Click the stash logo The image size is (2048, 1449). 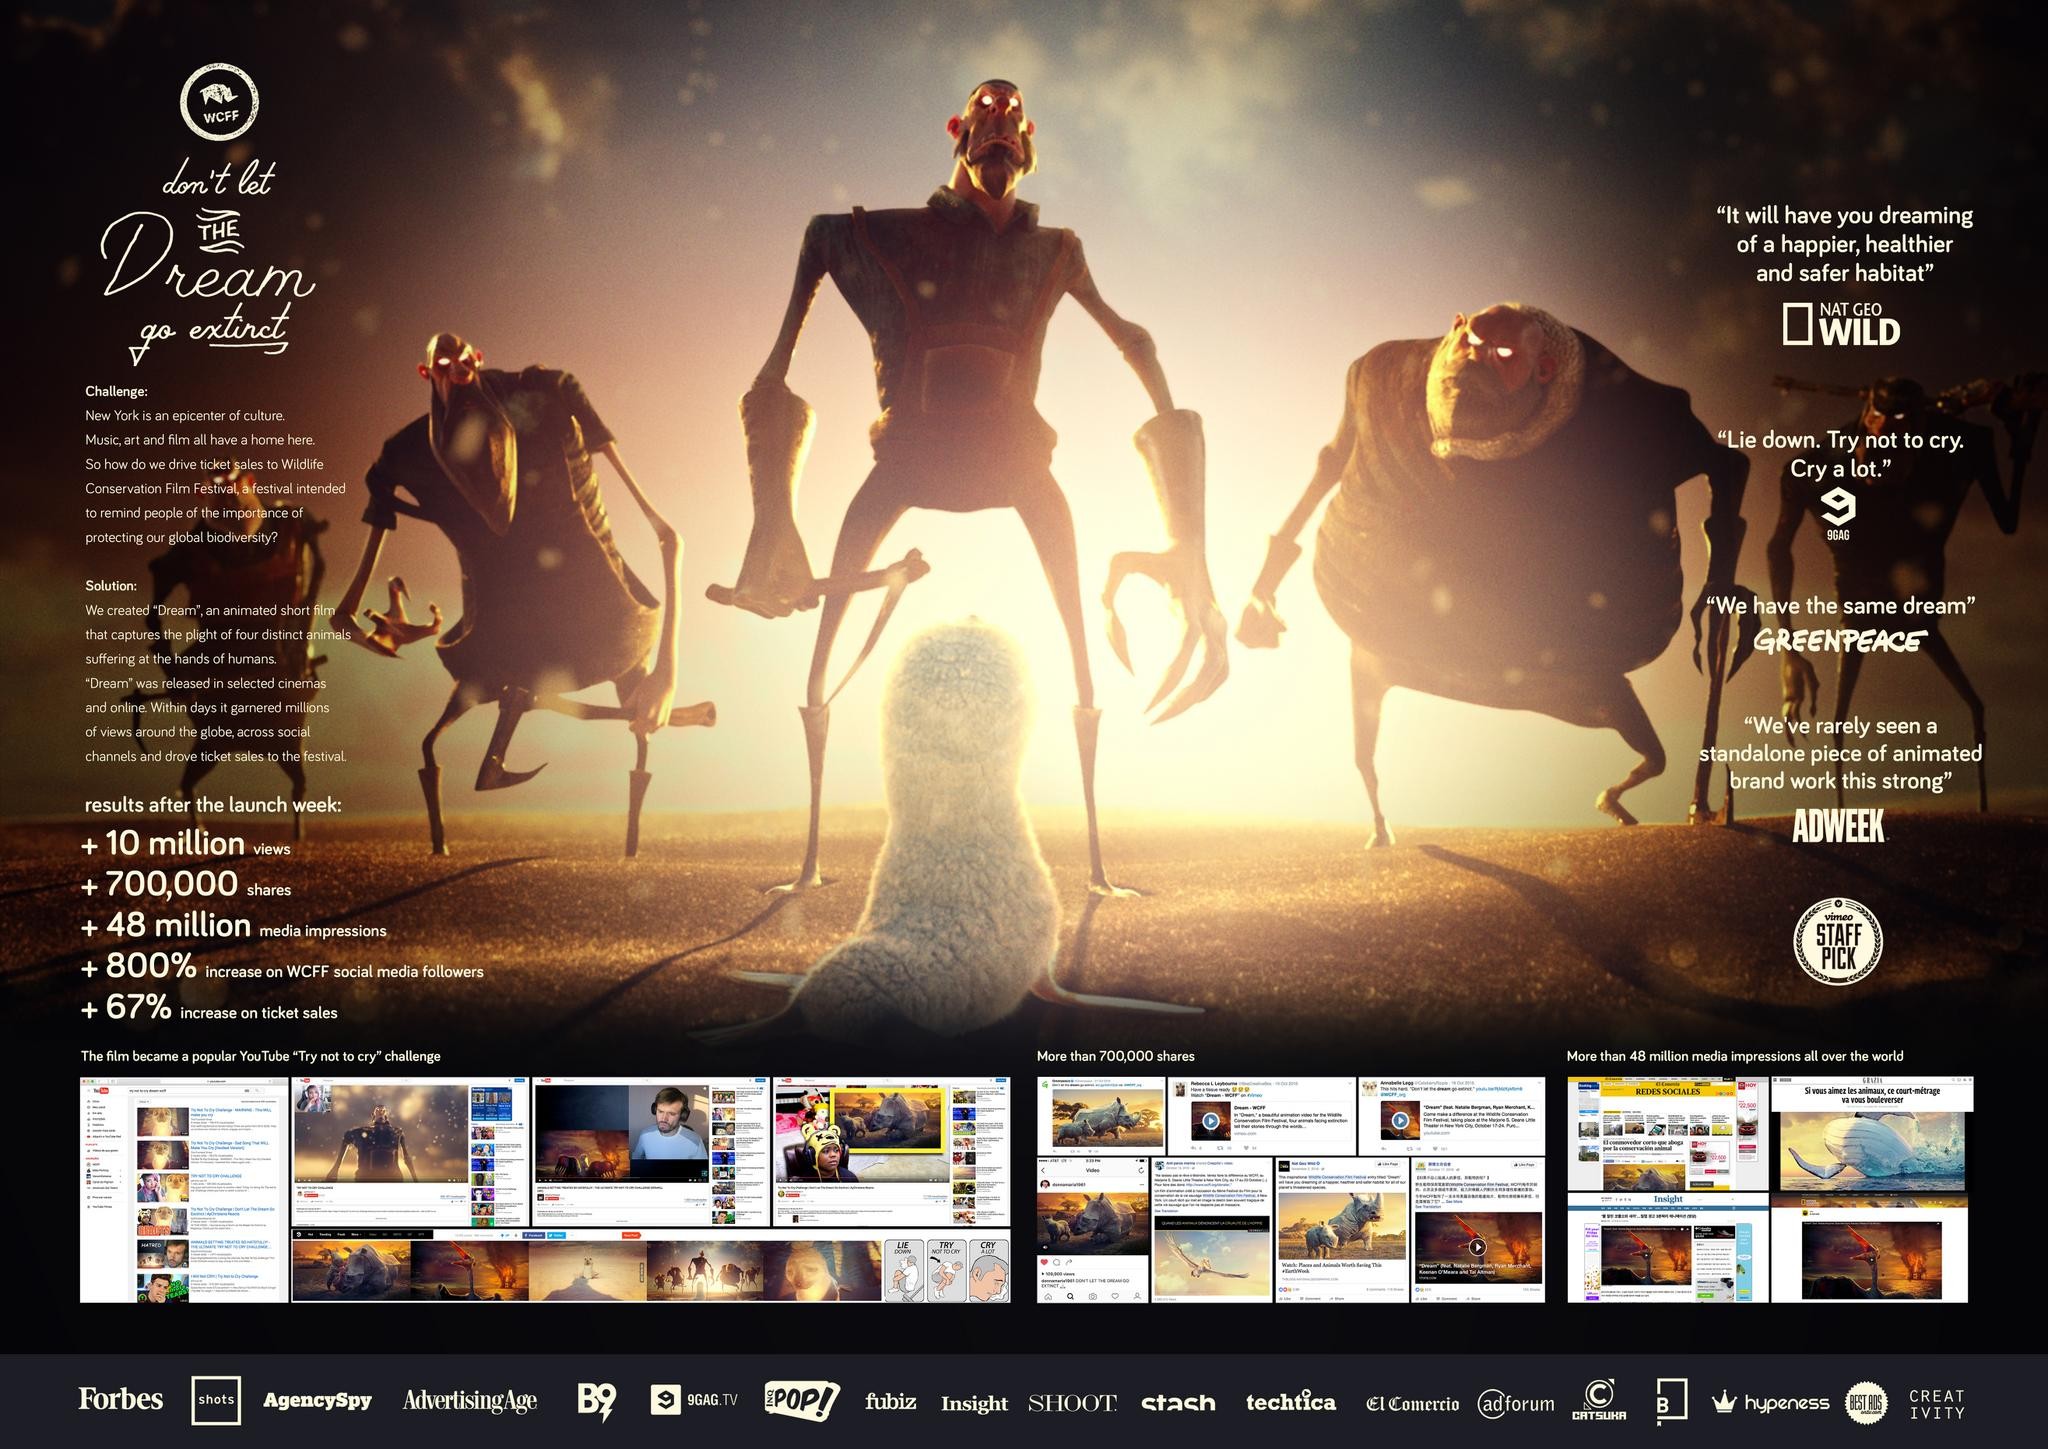[1178, 1402]
